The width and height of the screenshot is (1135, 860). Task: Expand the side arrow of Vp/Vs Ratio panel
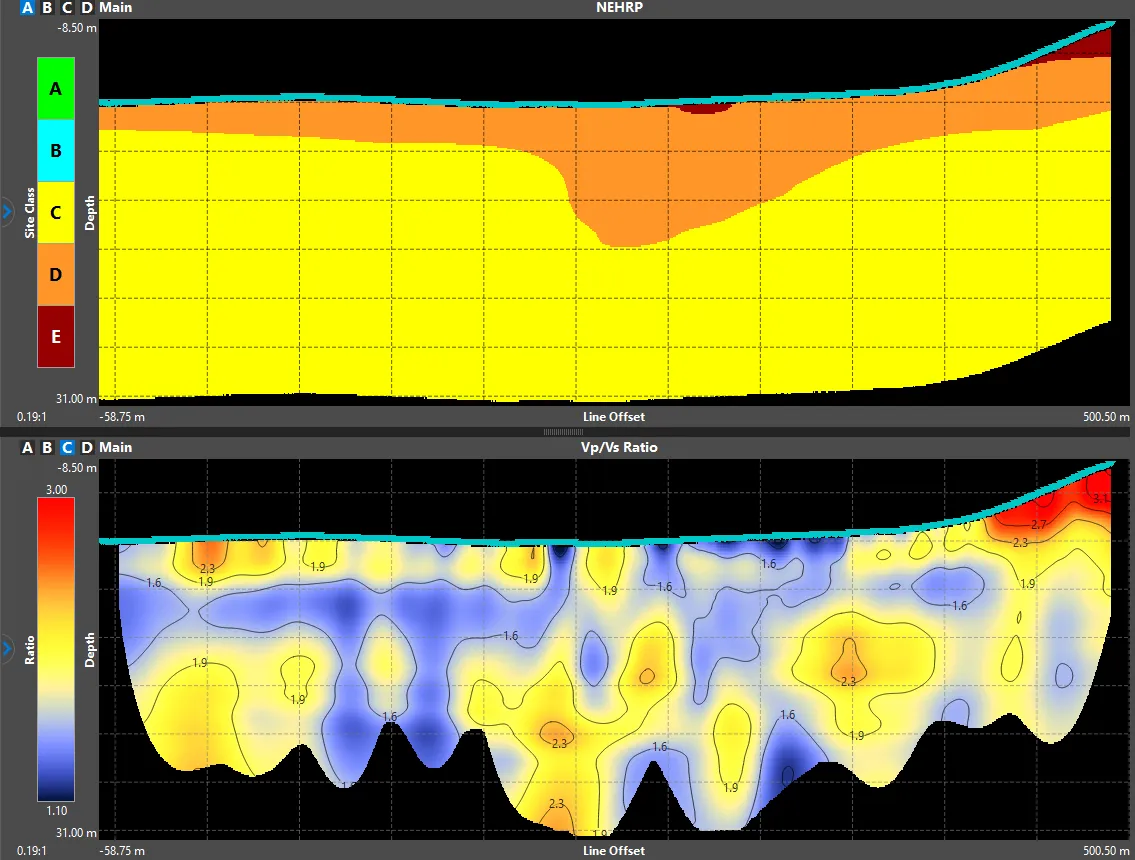pos(7,648)
